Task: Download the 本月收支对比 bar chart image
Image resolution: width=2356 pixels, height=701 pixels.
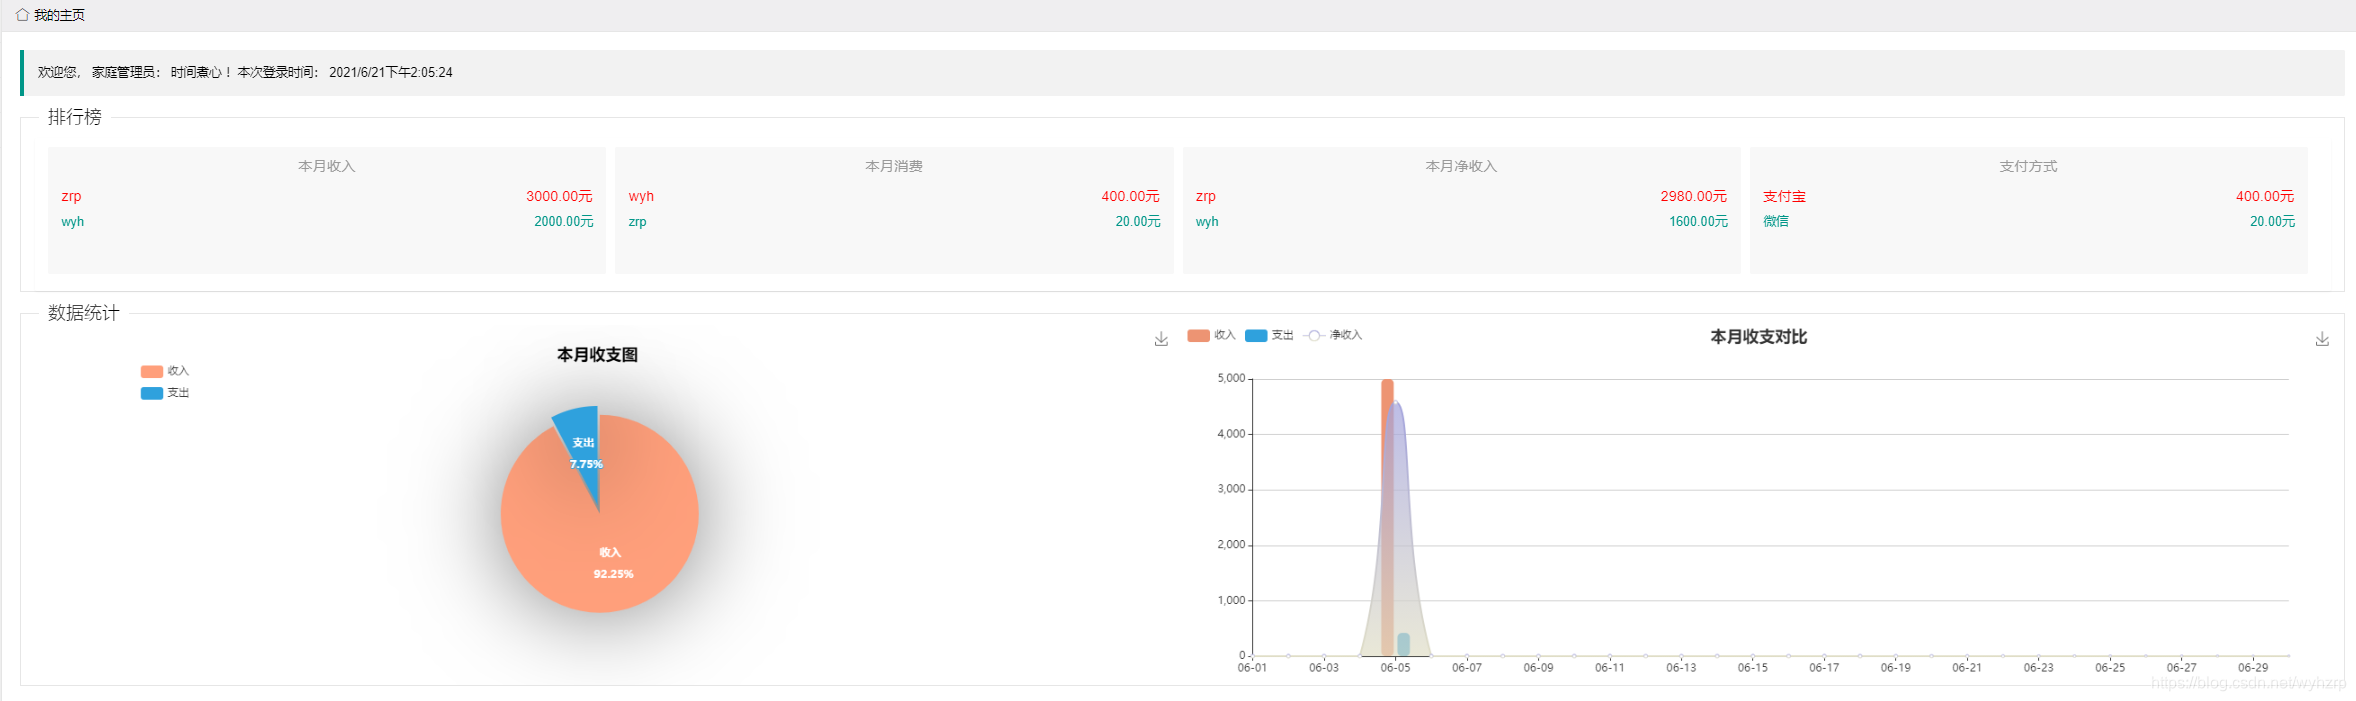Action: click(2322, 339)
